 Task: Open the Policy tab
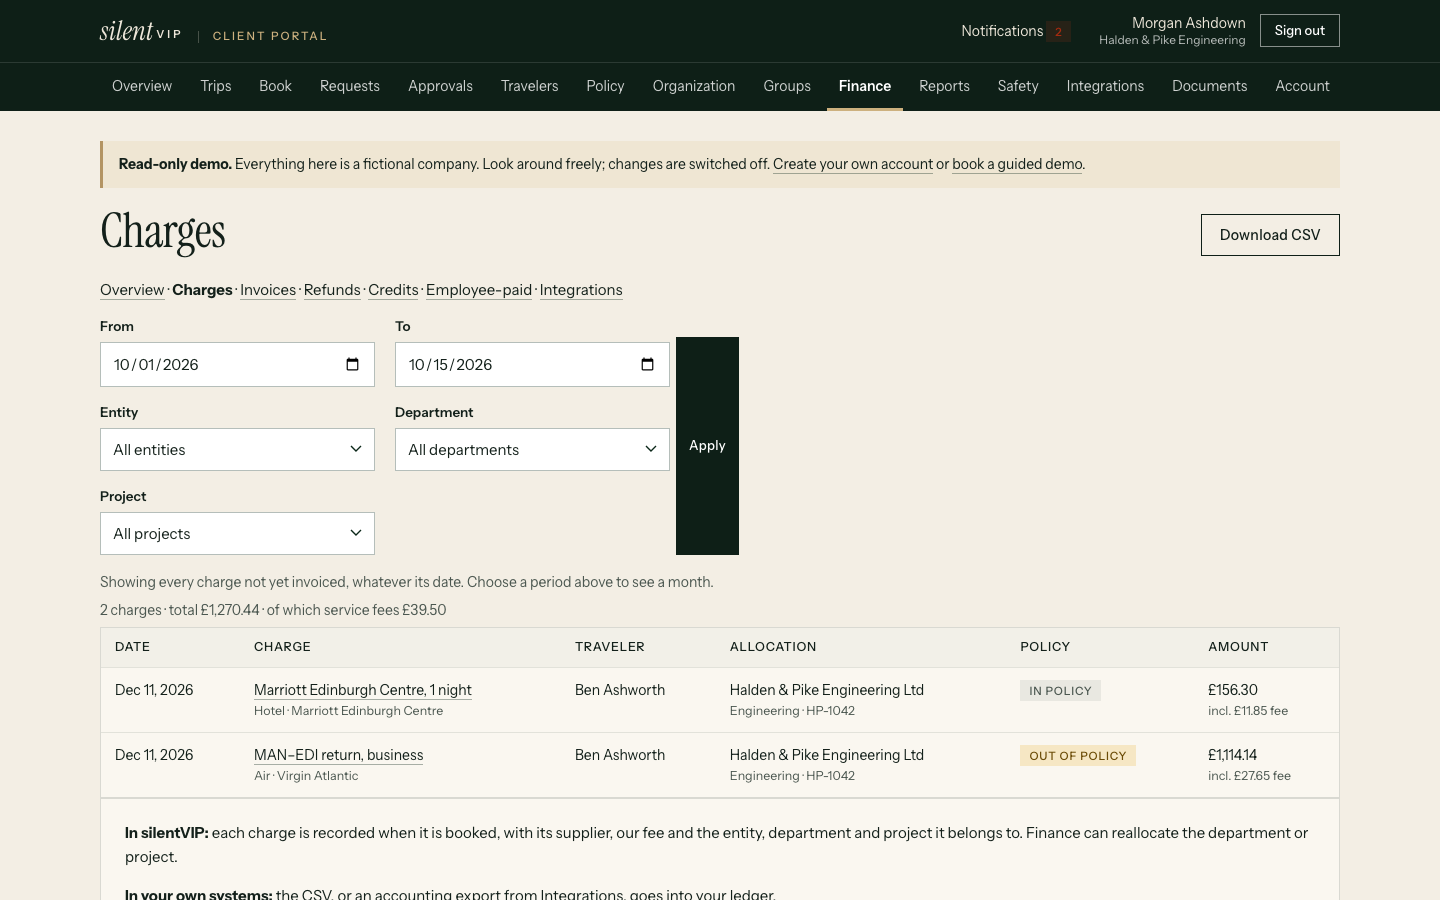point(605,86)
